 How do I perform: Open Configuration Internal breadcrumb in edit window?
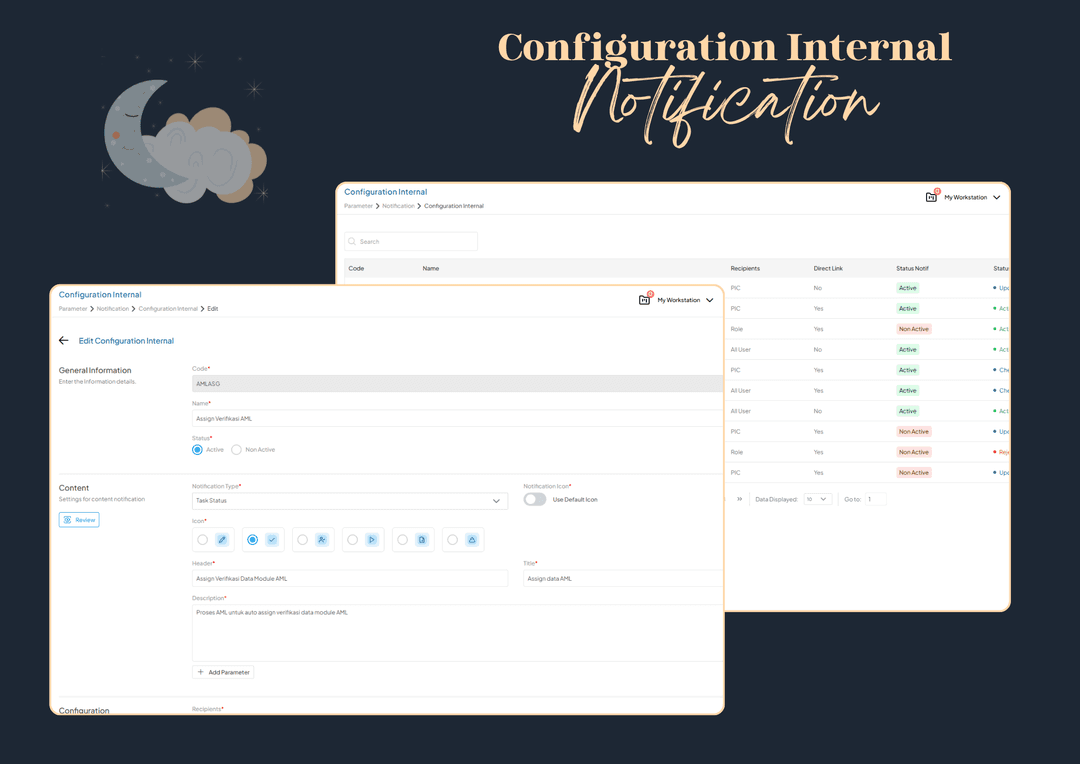(x=168, y=309)
